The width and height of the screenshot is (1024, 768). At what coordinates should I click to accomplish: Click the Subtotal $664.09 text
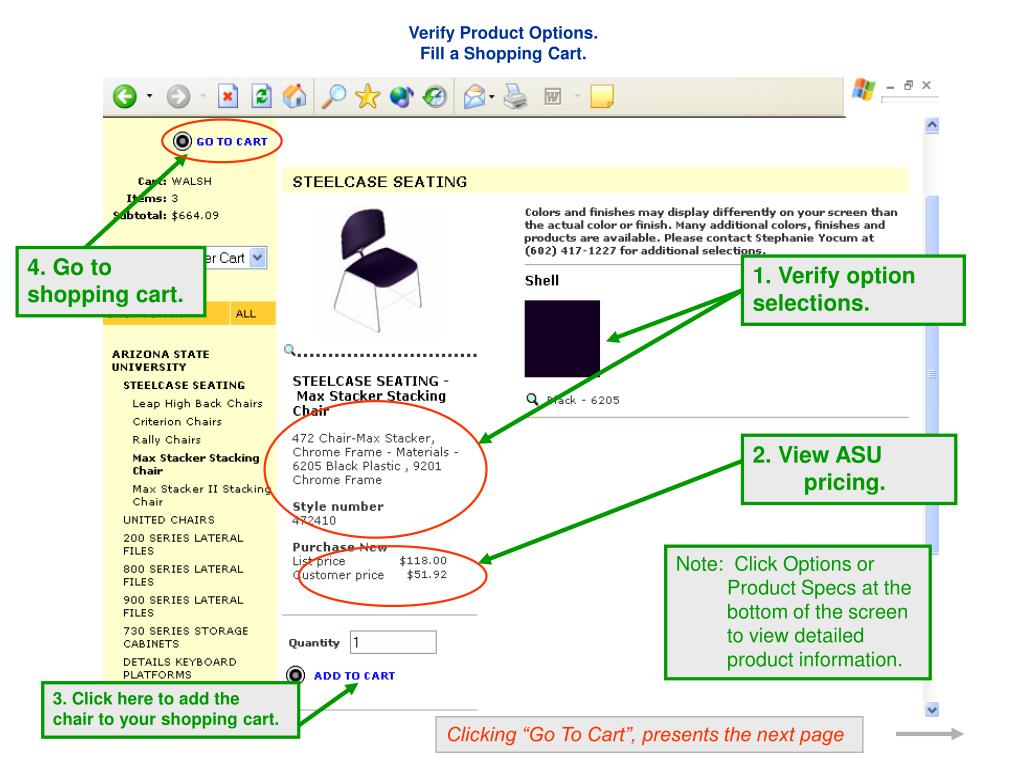(x=166, y=216)
